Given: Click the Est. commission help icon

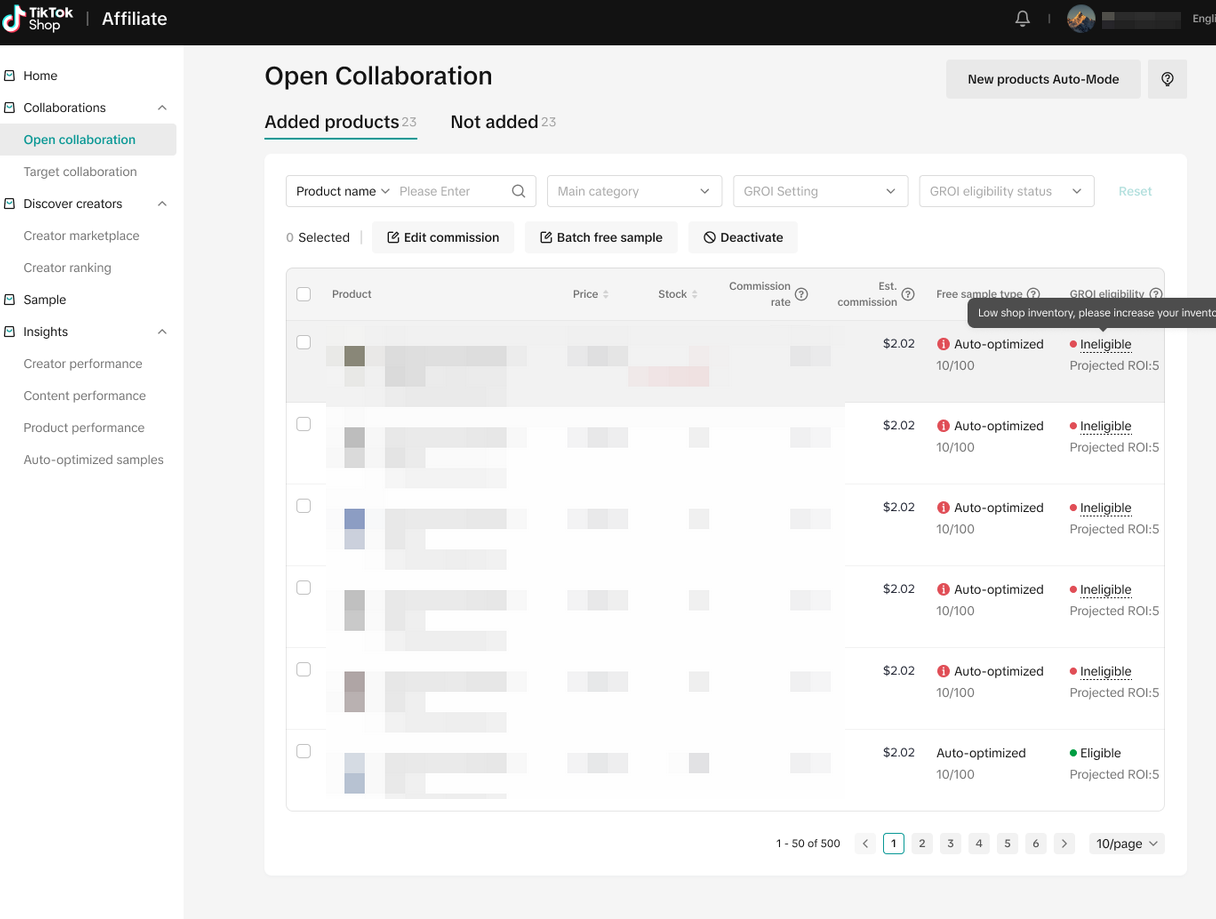Looking at the screenshot, I should [908, 294].
